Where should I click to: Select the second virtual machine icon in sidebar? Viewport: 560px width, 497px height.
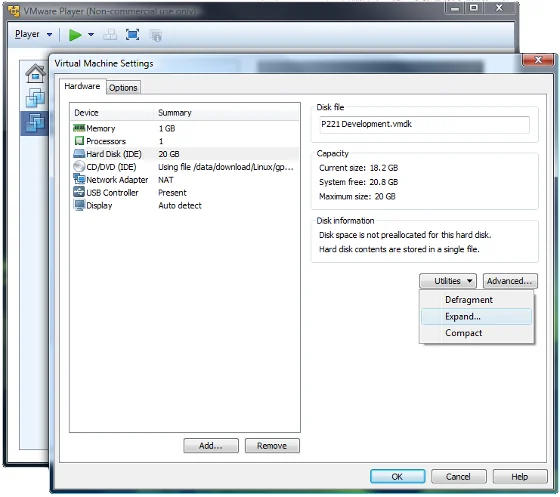point(35,98)
